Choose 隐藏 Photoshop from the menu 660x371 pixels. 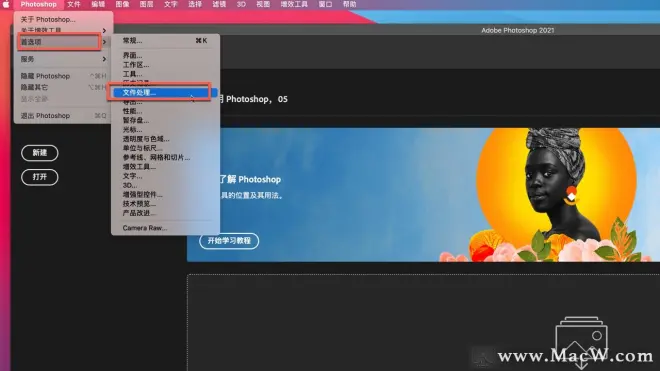[63, 76]
